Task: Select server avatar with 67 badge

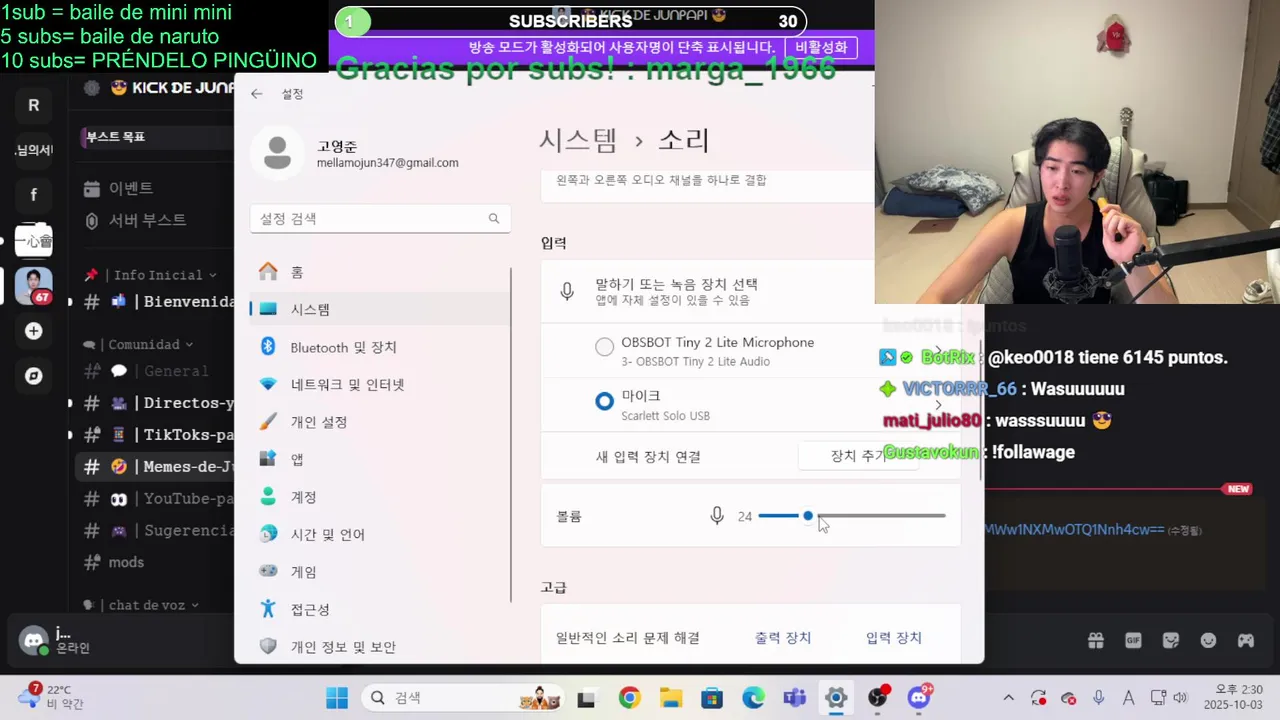Action: click(33, 286)
